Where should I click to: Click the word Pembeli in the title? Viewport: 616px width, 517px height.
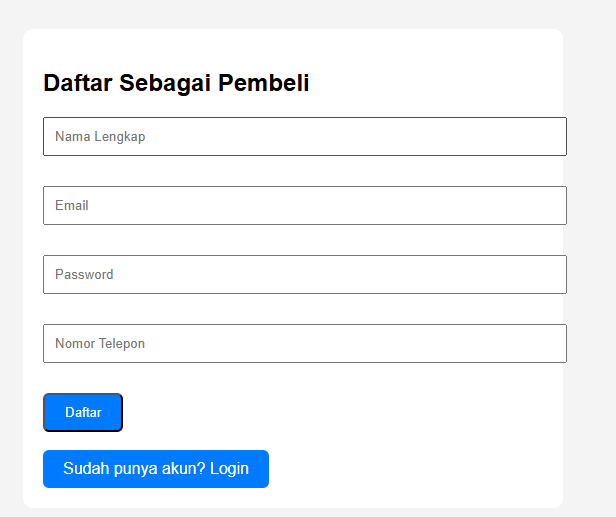click(x=264, y=83)
